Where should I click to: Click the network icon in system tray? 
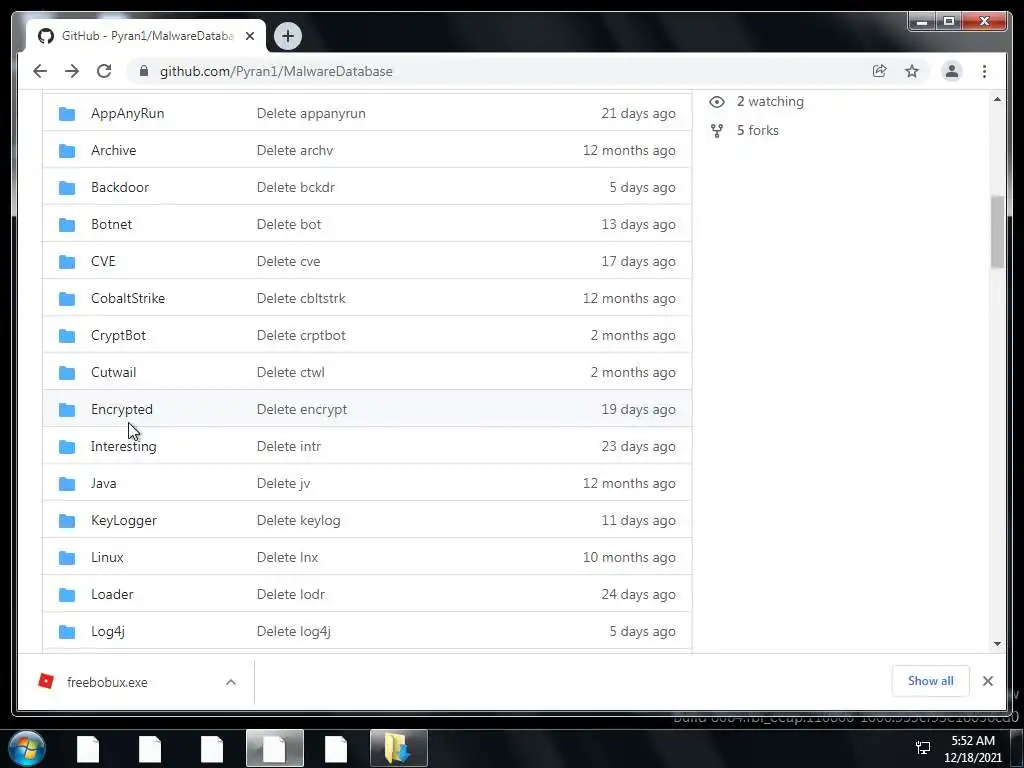click(x=923, y=748)
